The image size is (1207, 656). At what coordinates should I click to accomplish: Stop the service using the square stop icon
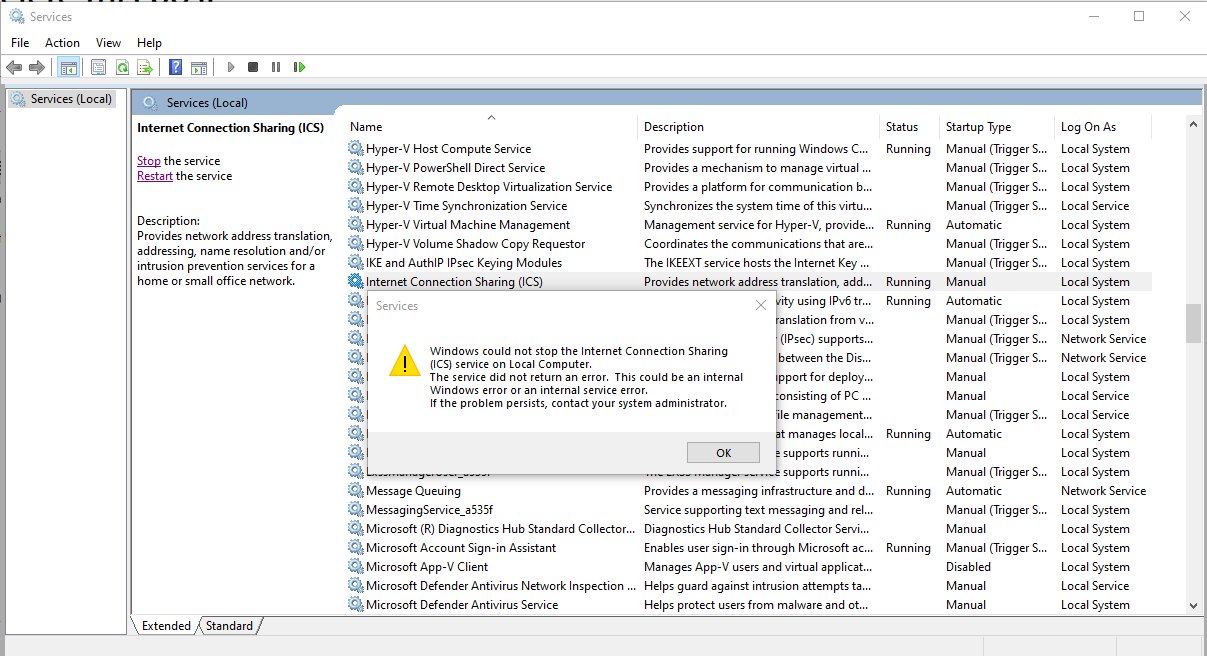[253, 67]
